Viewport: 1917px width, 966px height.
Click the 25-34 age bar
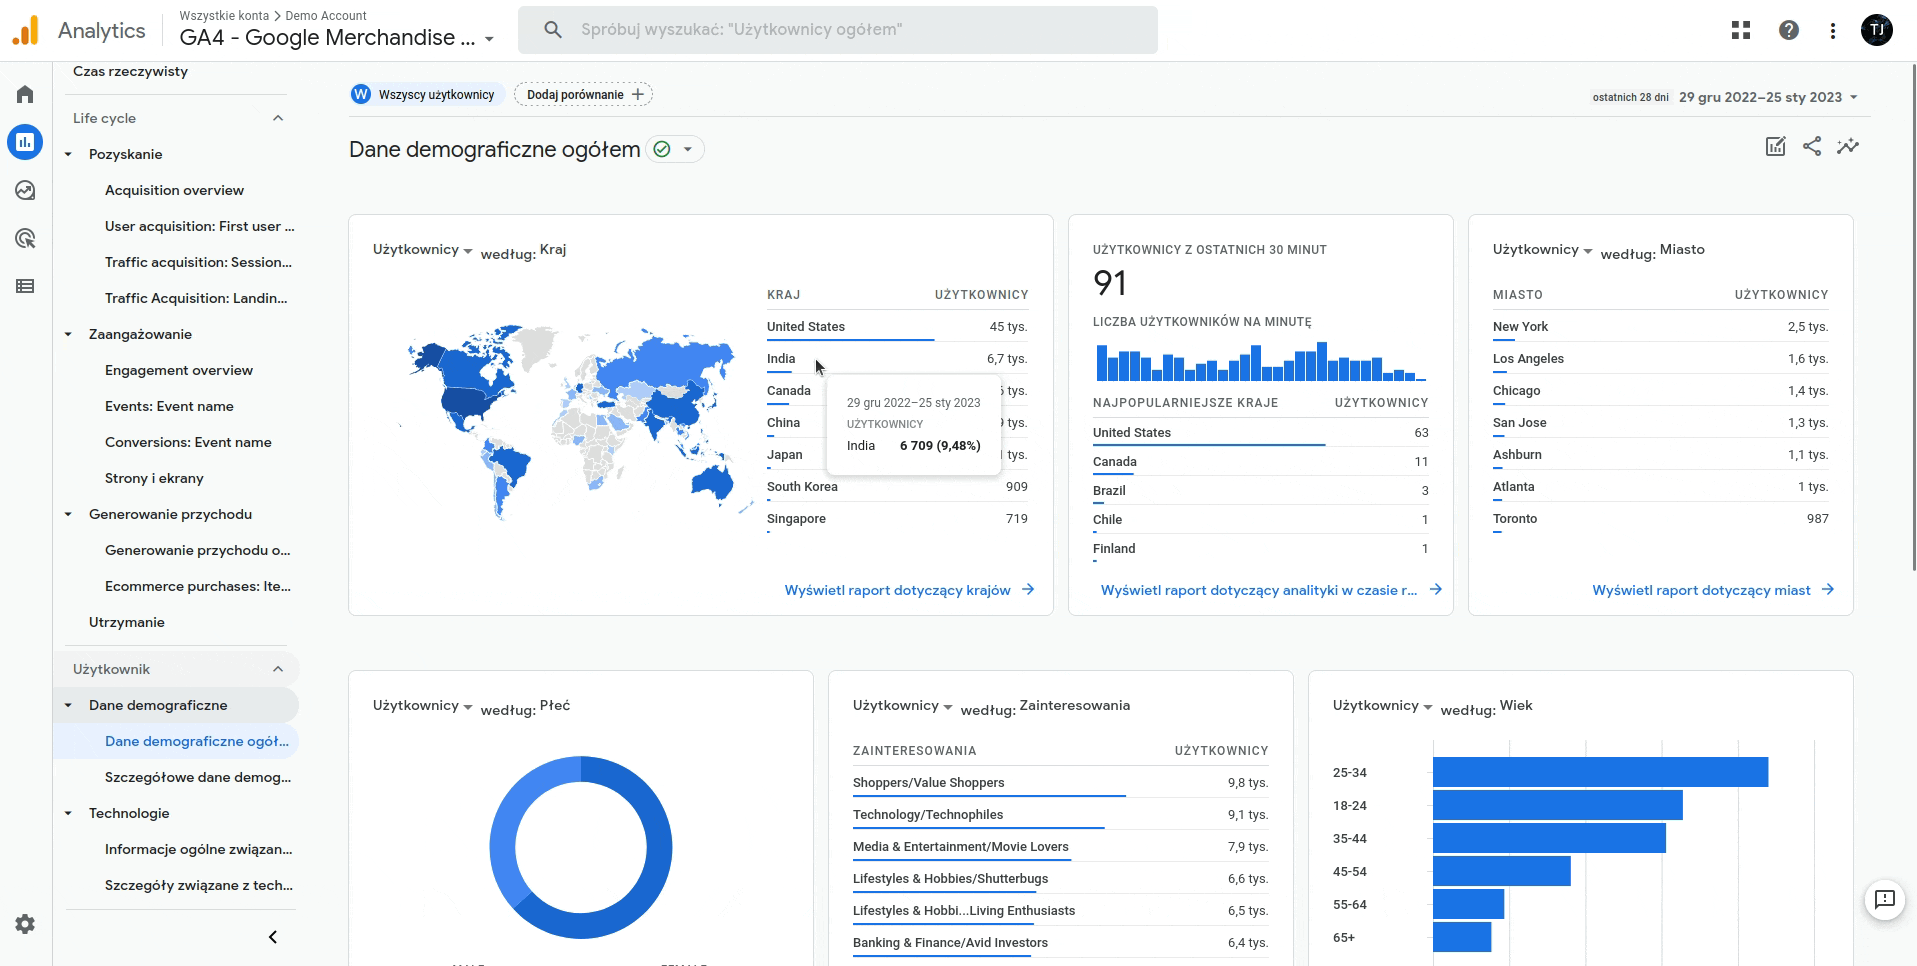1600,772
